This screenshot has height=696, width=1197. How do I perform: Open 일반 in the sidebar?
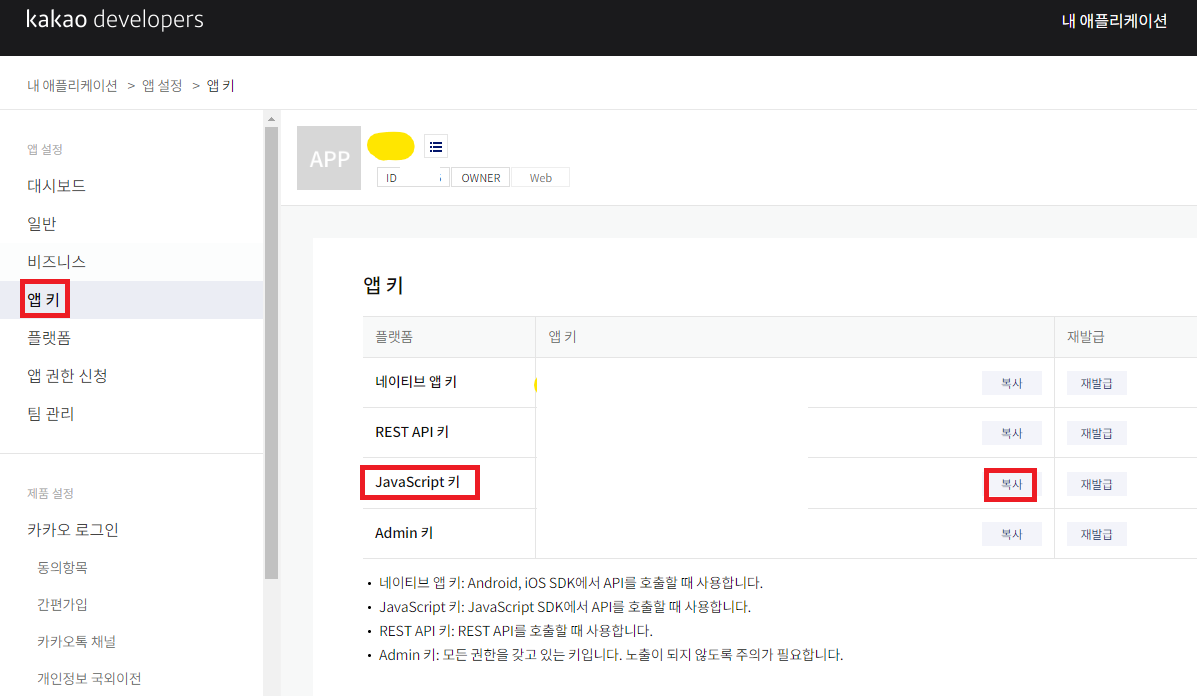coord(42,224)
